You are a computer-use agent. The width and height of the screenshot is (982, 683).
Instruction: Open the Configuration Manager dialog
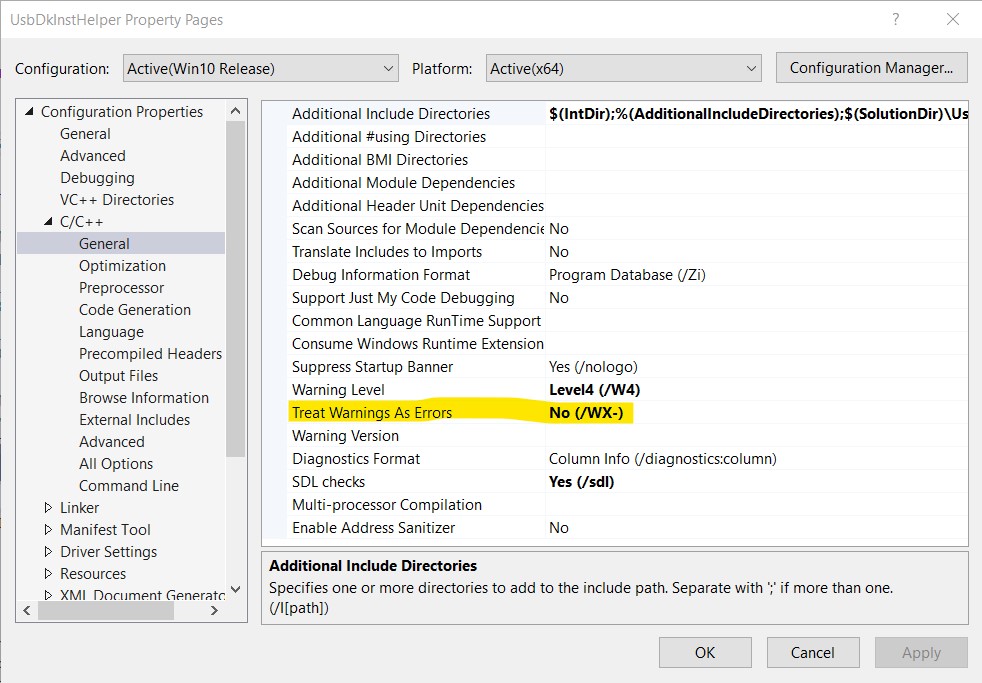click(878, 67)
